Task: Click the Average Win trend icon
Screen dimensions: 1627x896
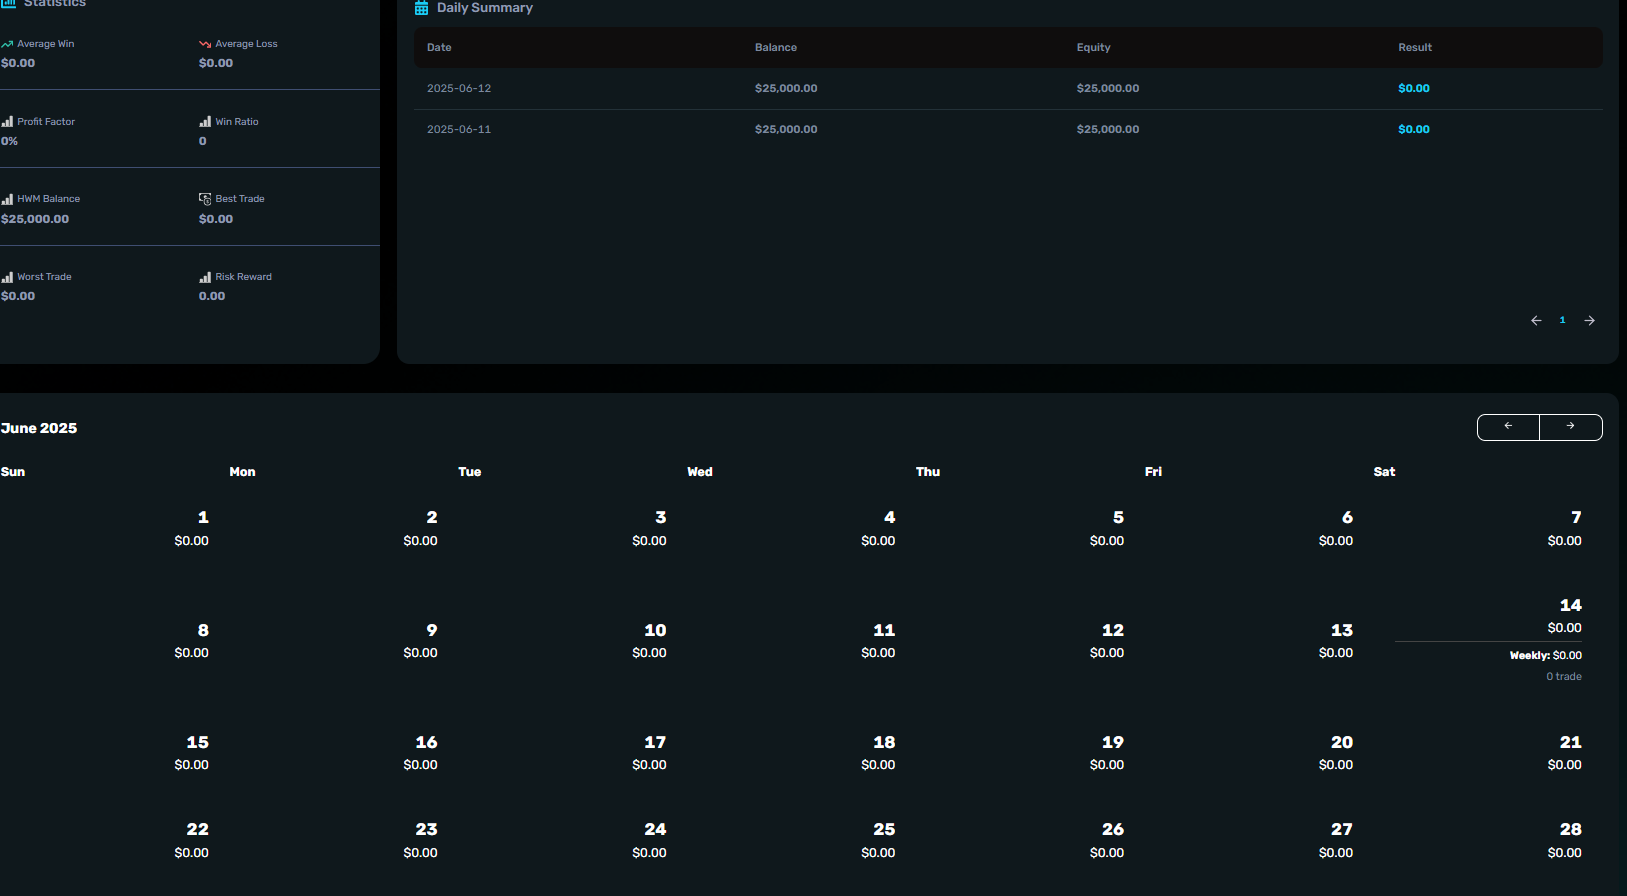Action: (7, 44)
